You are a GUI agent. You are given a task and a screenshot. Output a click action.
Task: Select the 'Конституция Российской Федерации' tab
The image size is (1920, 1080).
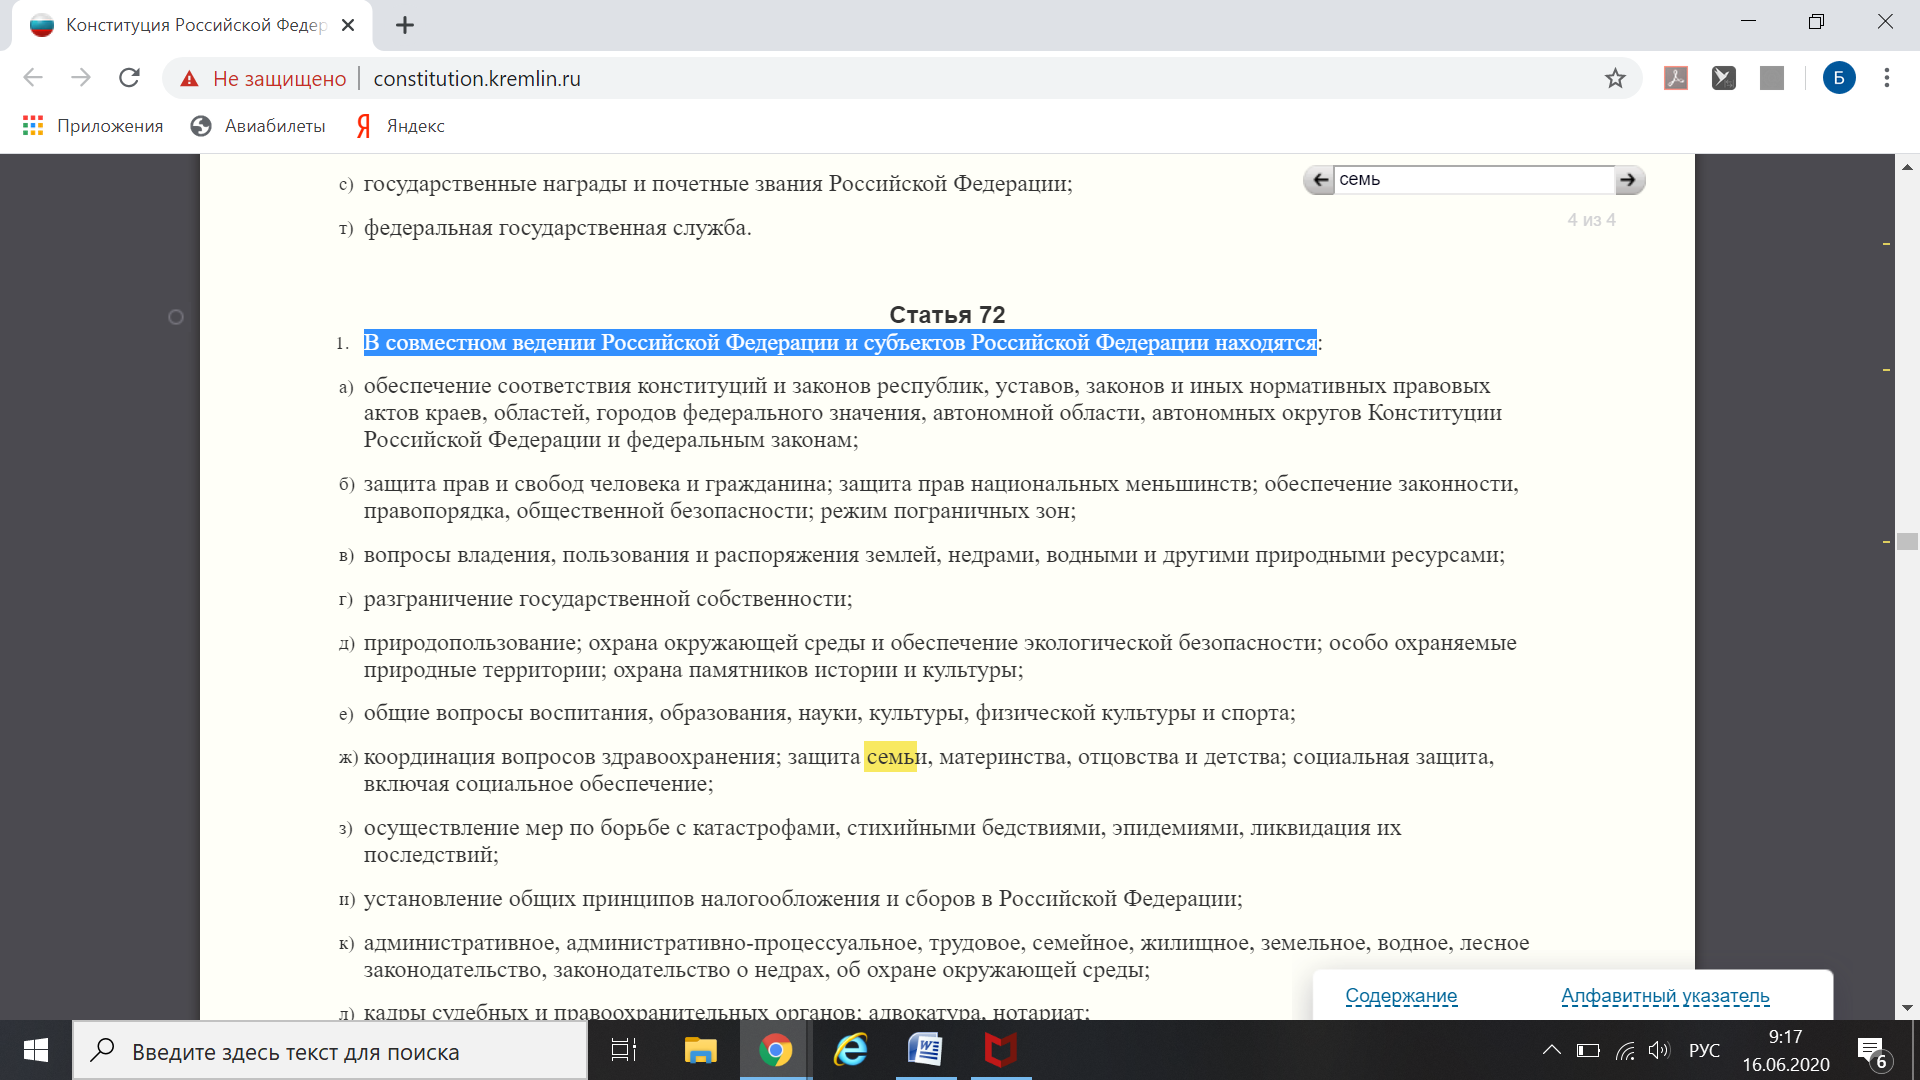point(192,25)
